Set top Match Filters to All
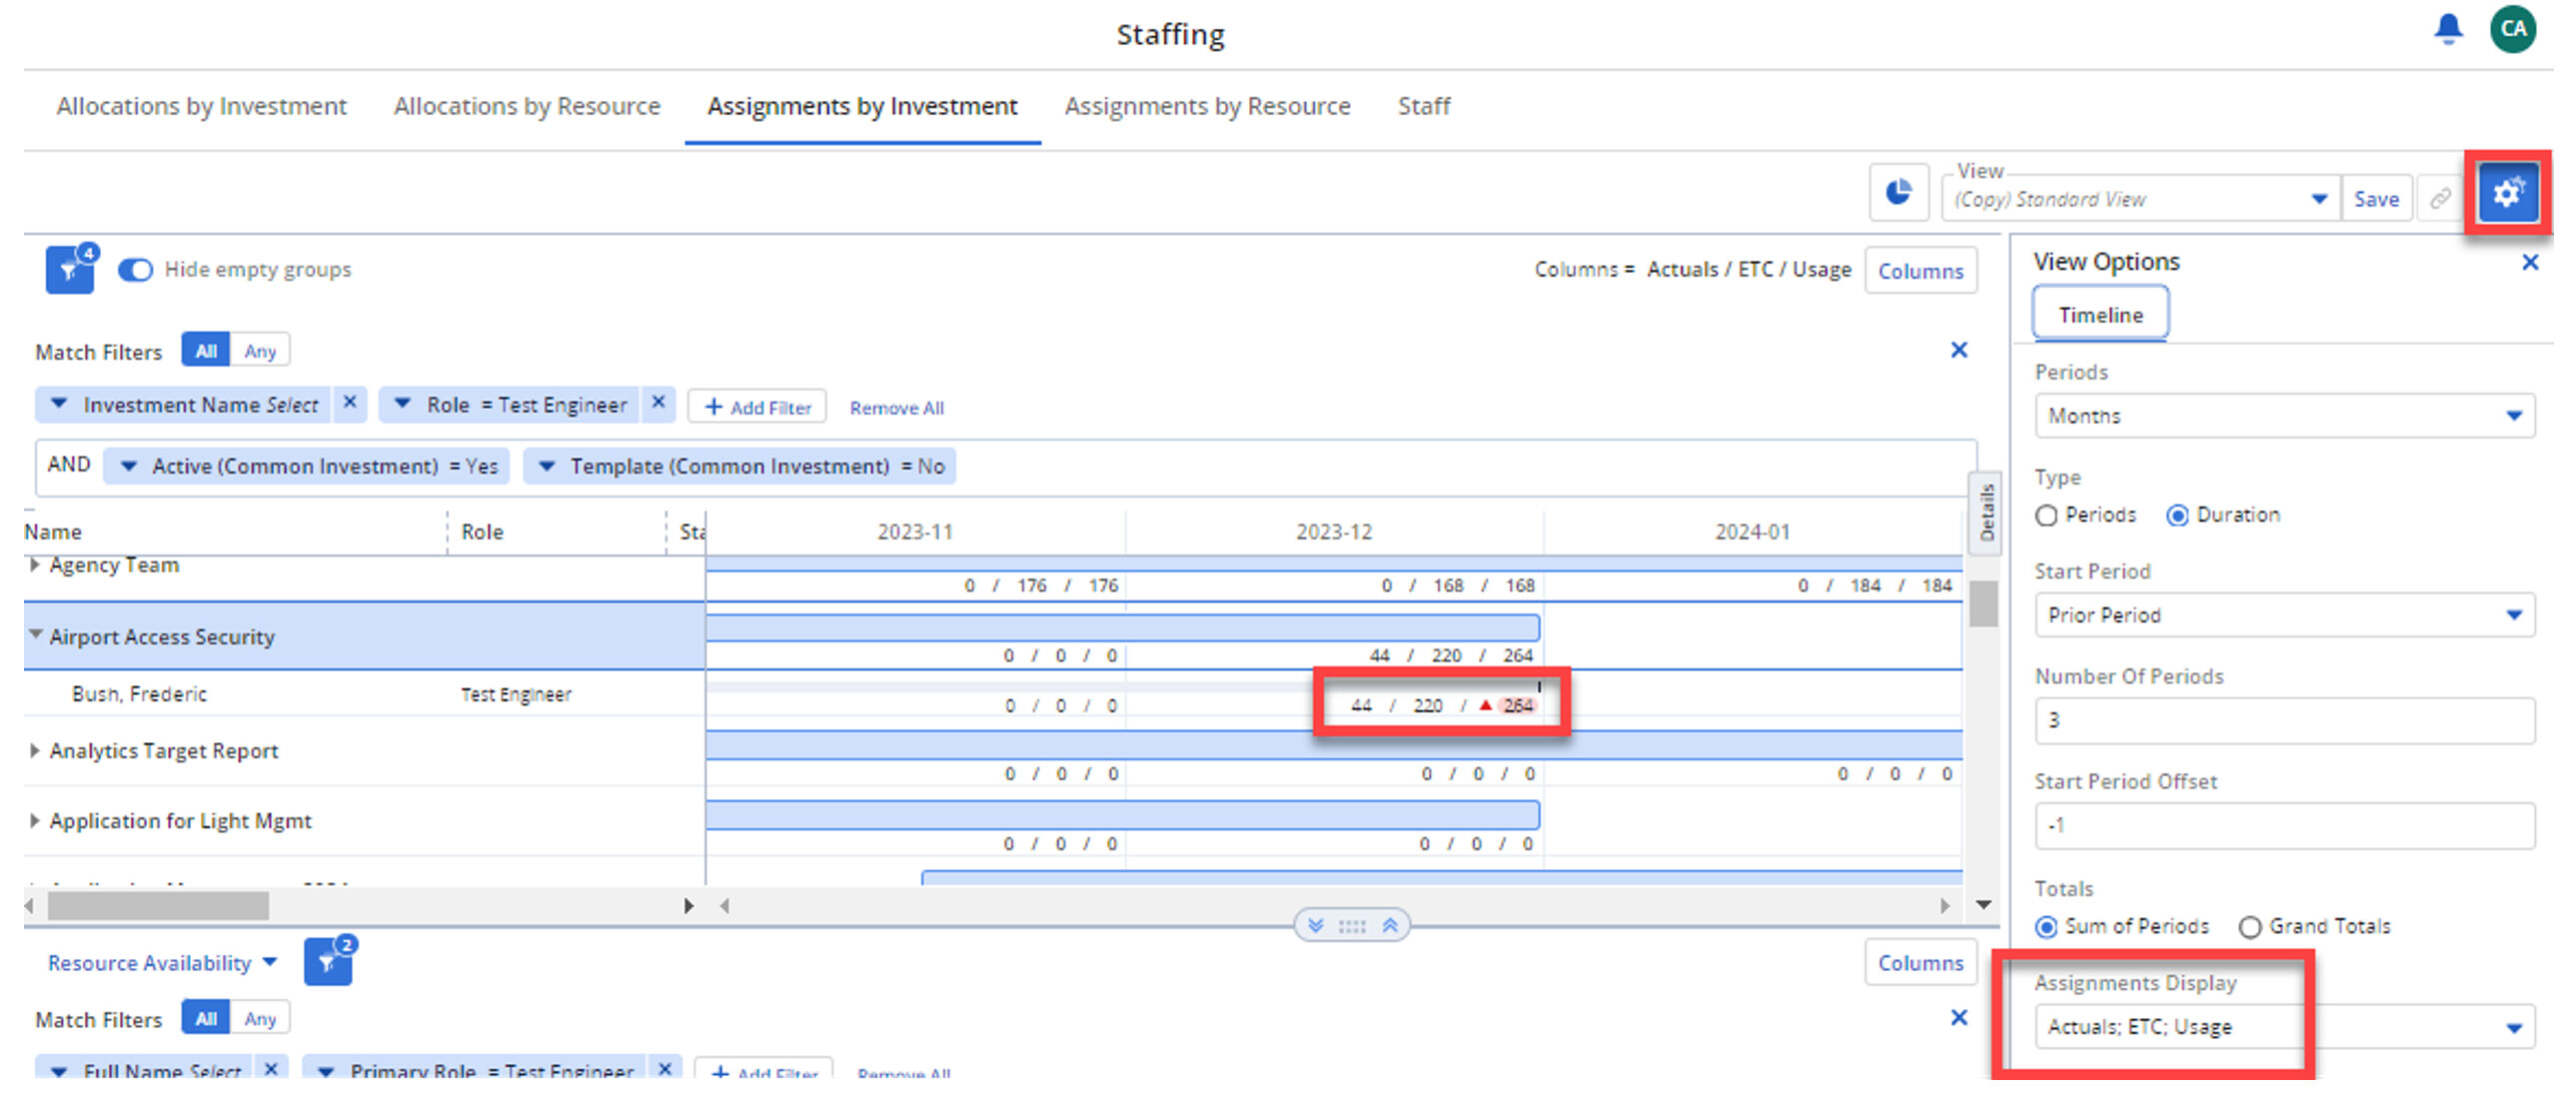This screenshot has height=1099, width=2560. 206,351
